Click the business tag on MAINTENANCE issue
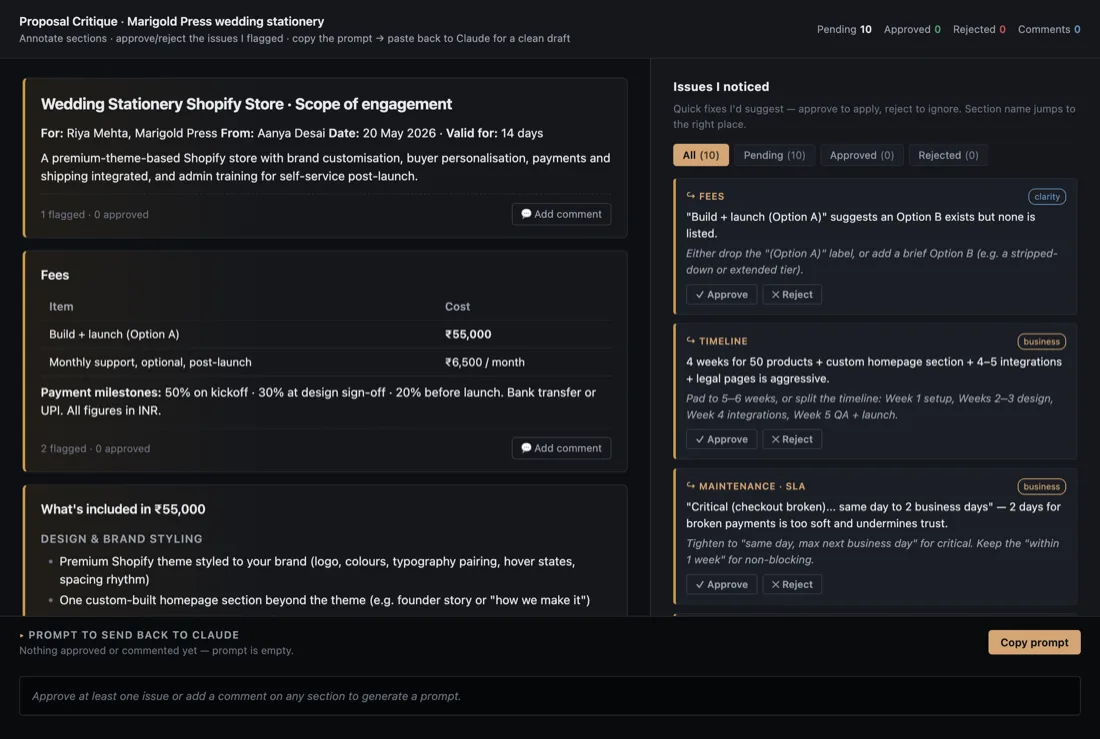This screenshot has height=739, width=1100. (x=1041, y=486)
